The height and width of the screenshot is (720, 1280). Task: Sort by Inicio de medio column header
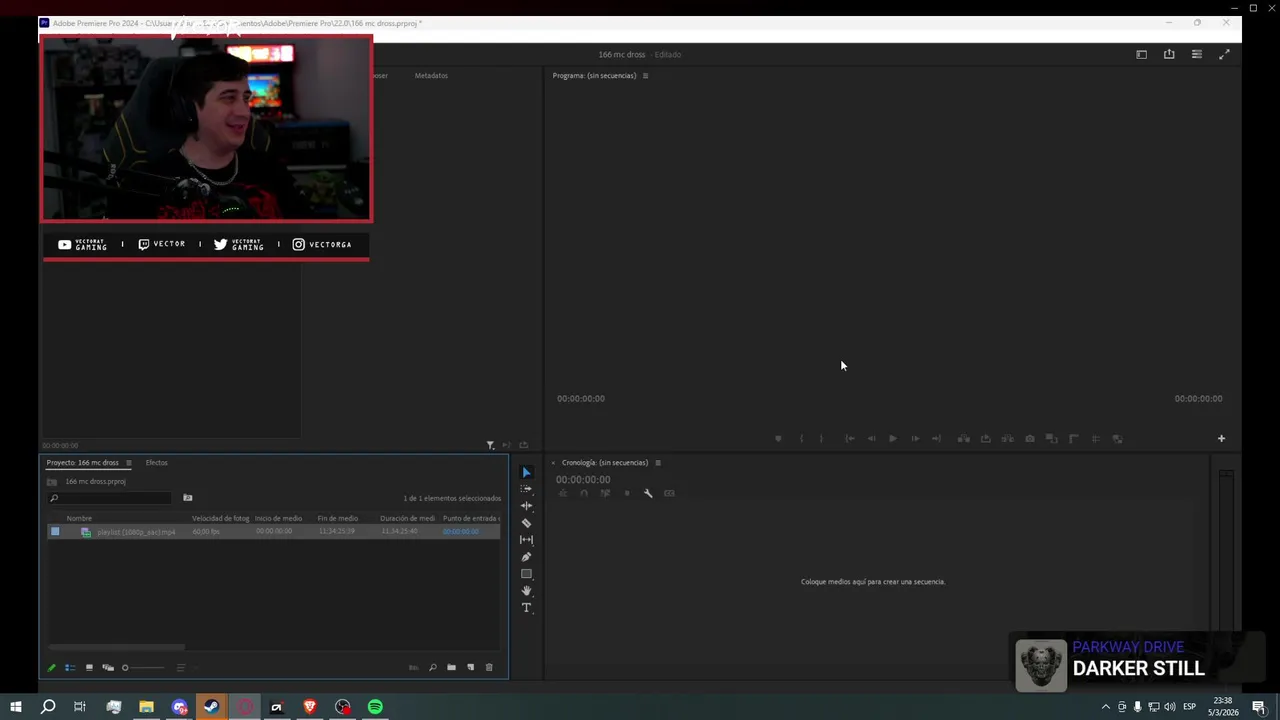278,519
